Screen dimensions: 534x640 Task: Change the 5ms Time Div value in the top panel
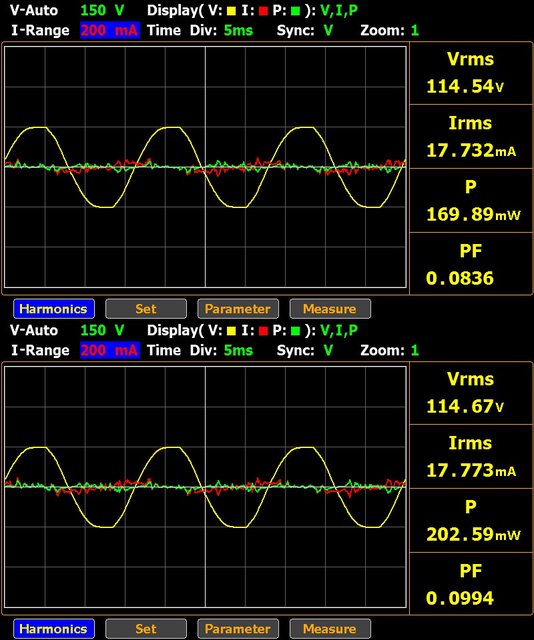238,31
